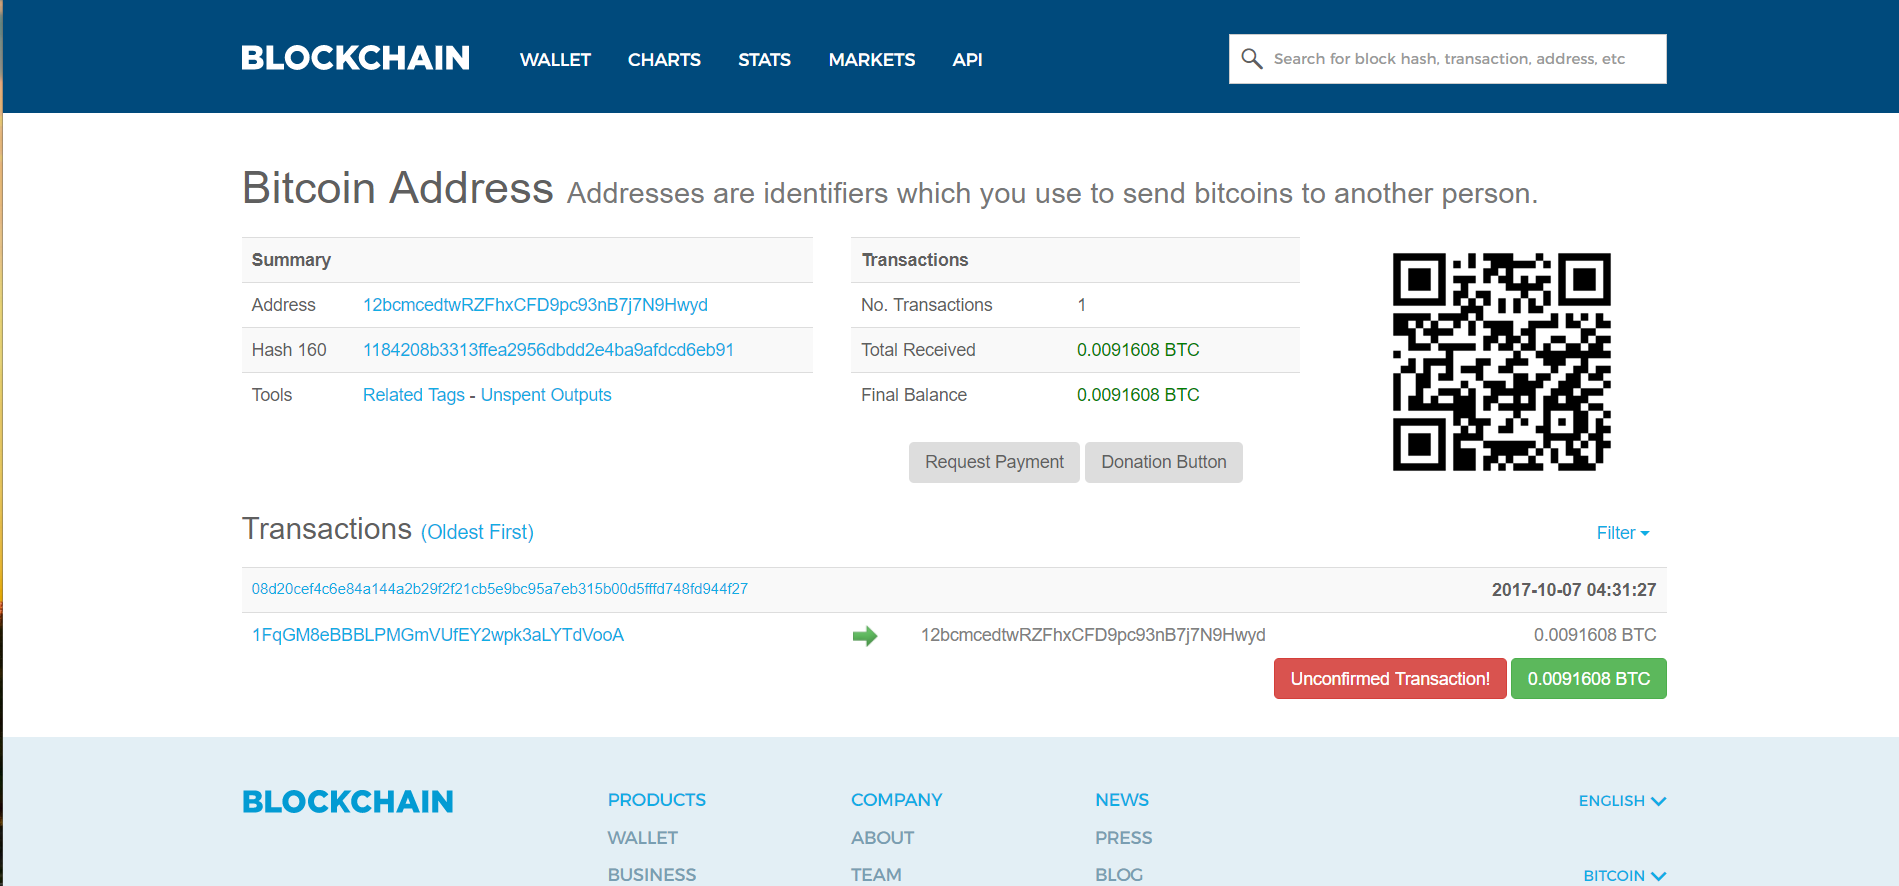Open the 12bcmcedtw address link in Summary
The width and height of the screenshot is (1899, 886).
(x=535, y=305)
